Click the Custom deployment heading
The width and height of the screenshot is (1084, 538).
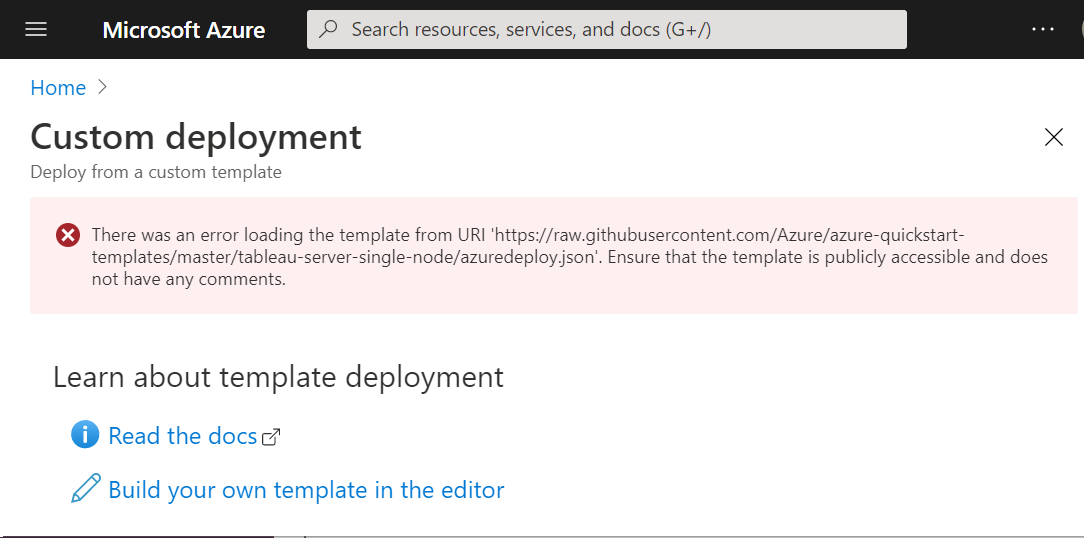tap(196, 136)
